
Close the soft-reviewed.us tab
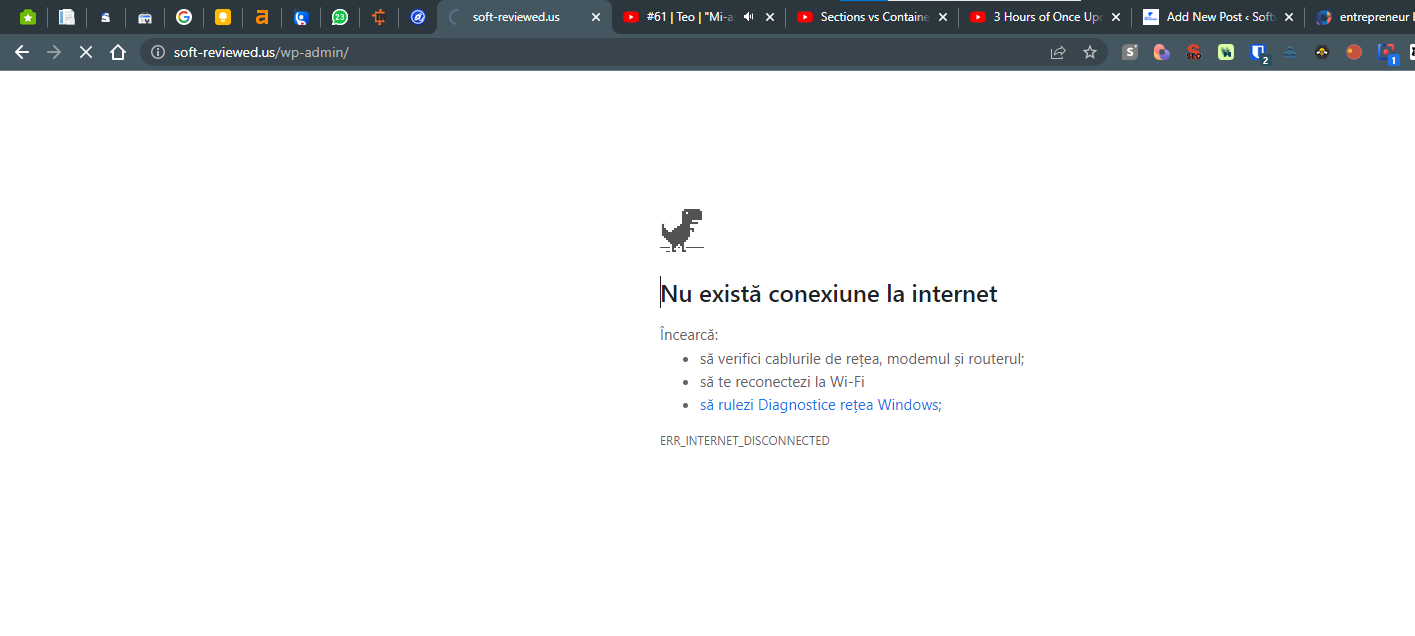[596, 17]
